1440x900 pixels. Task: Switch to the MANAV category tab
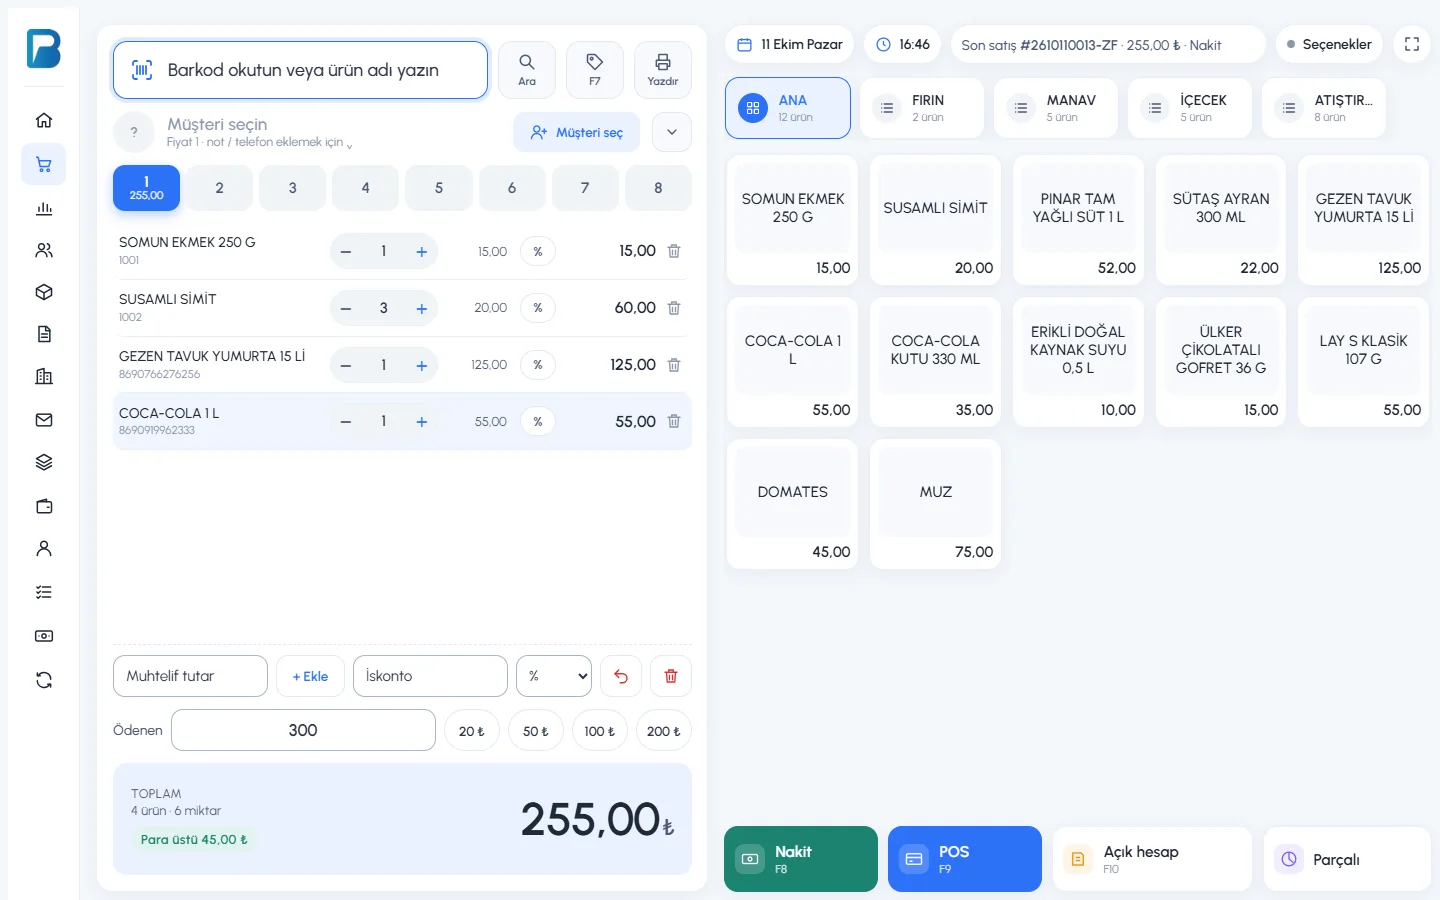pyautogui.click(x=1055, y=108)
